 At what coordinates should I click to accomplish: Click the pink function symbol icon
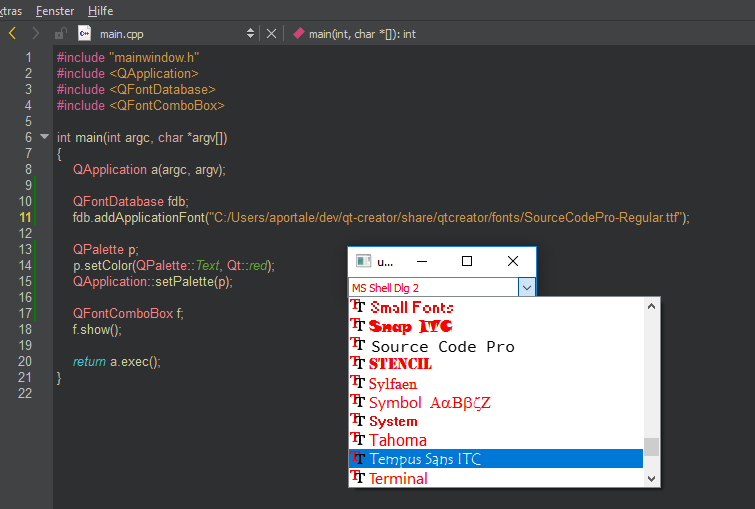click(x=298, y=33)
